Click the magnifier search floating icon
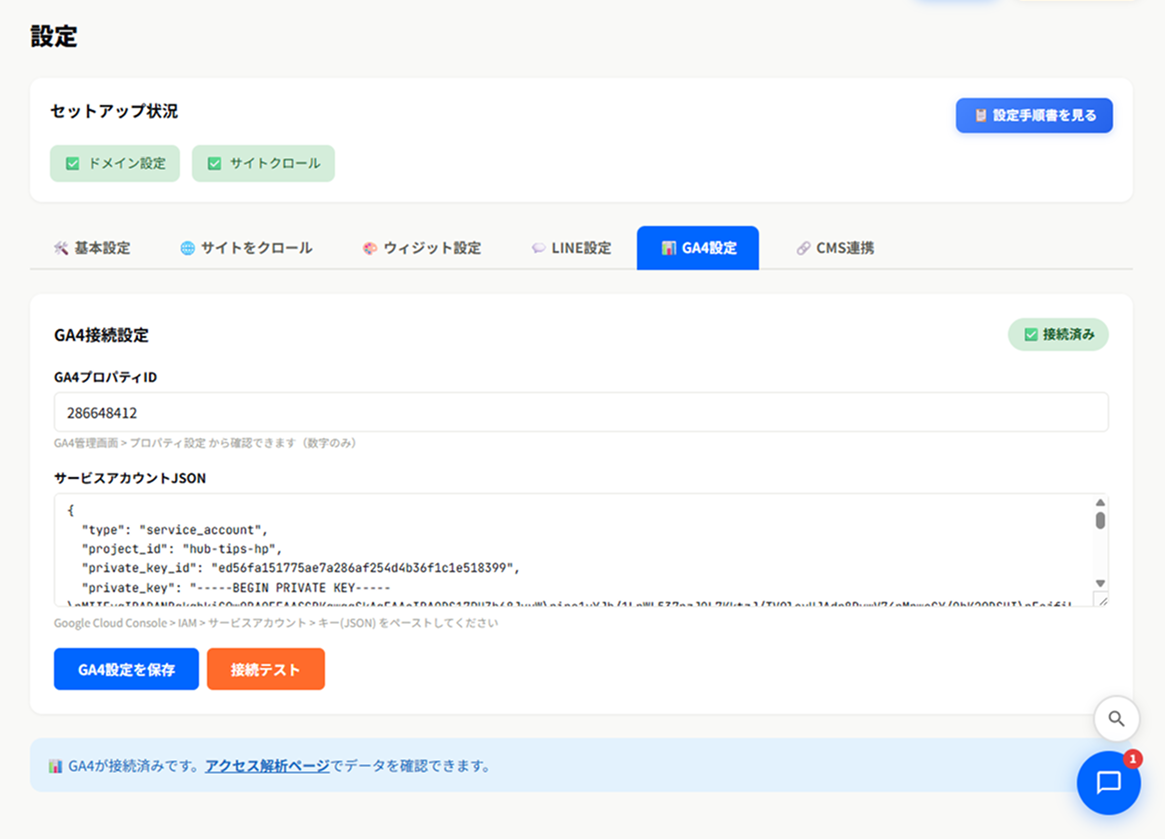The image size is (1165, 839). tap(1116, 719)
